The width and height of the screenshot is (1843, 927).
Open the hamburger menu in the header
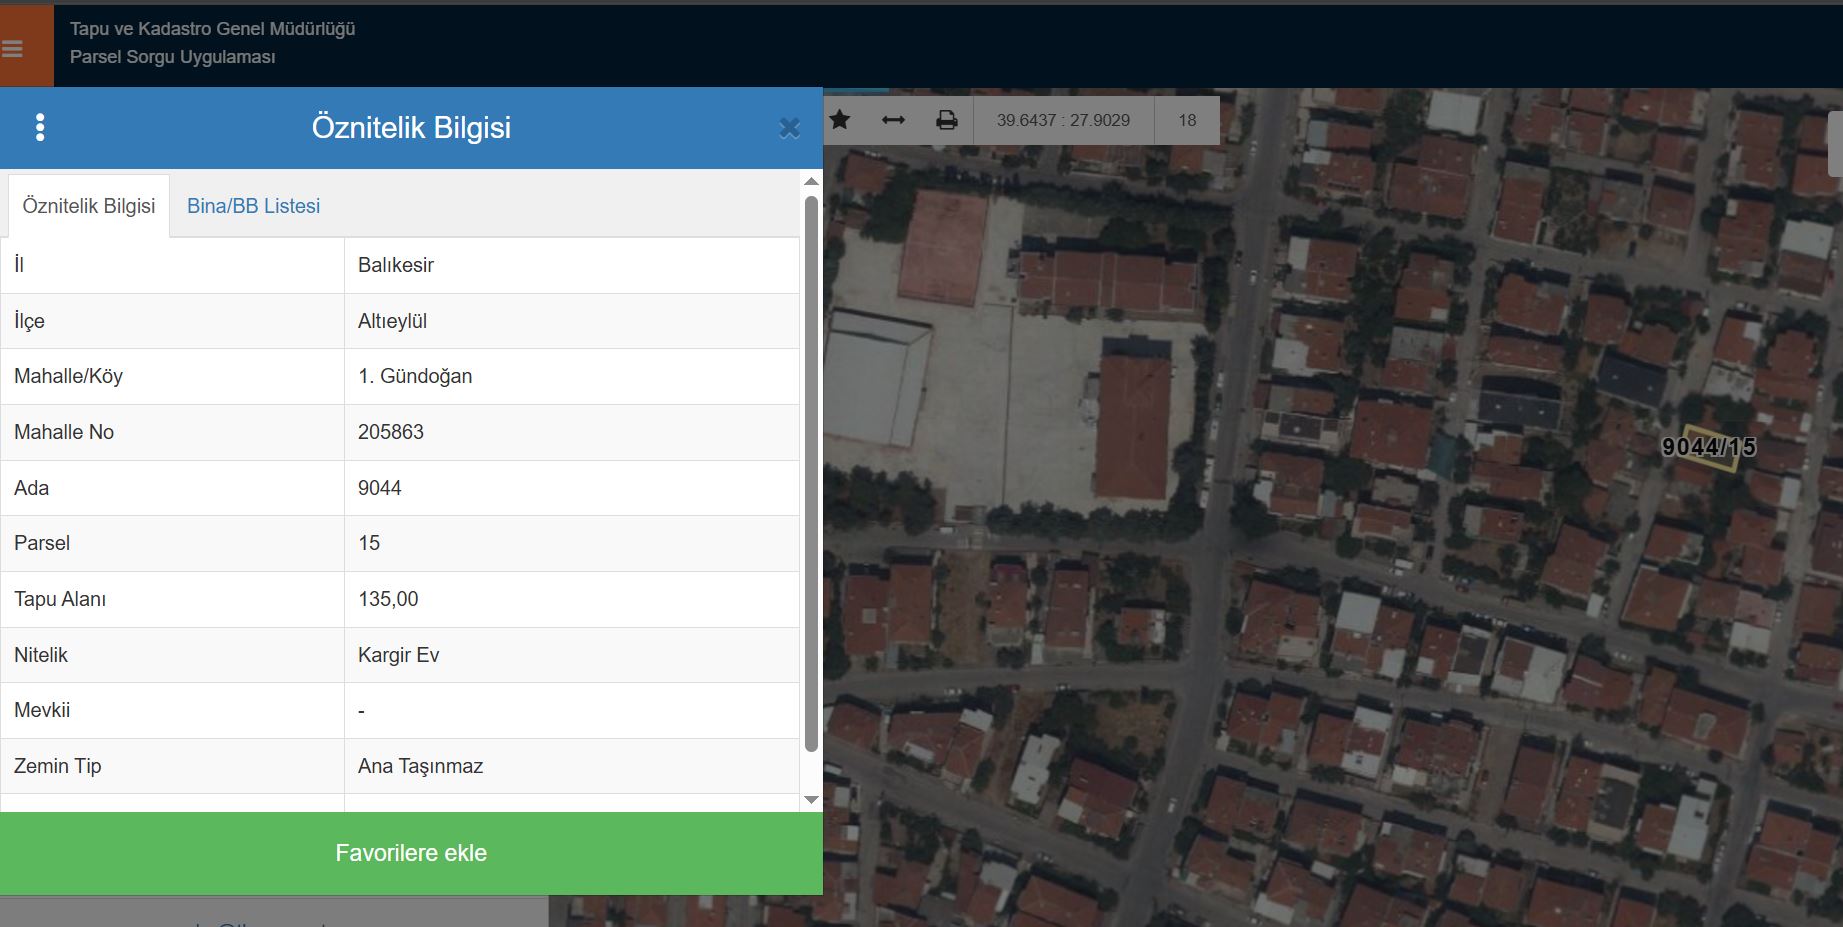12,48
